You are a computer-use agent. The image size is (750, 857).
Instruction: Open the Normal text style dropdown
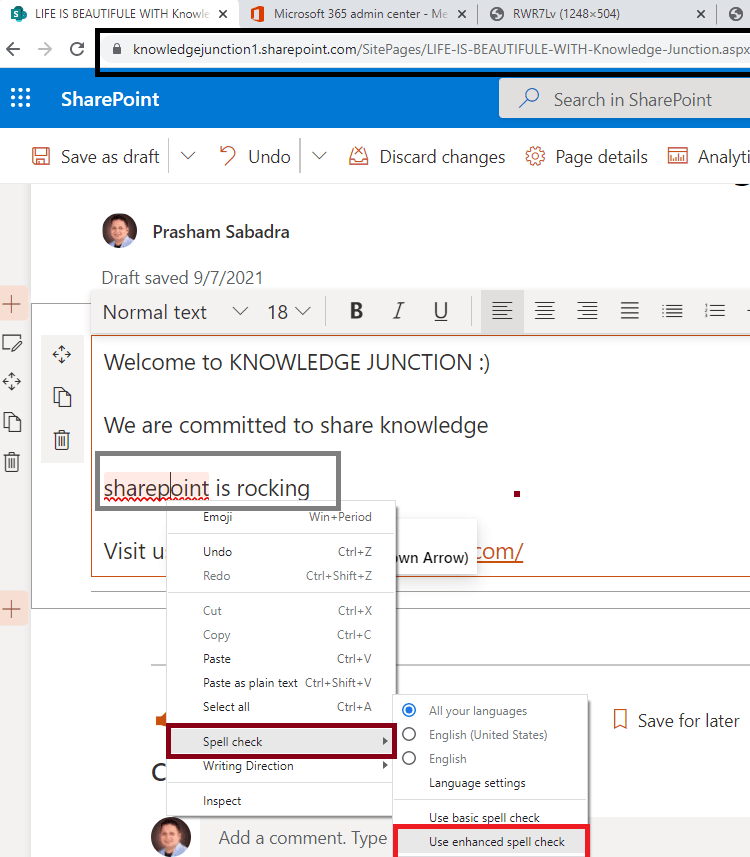[175, 312]
